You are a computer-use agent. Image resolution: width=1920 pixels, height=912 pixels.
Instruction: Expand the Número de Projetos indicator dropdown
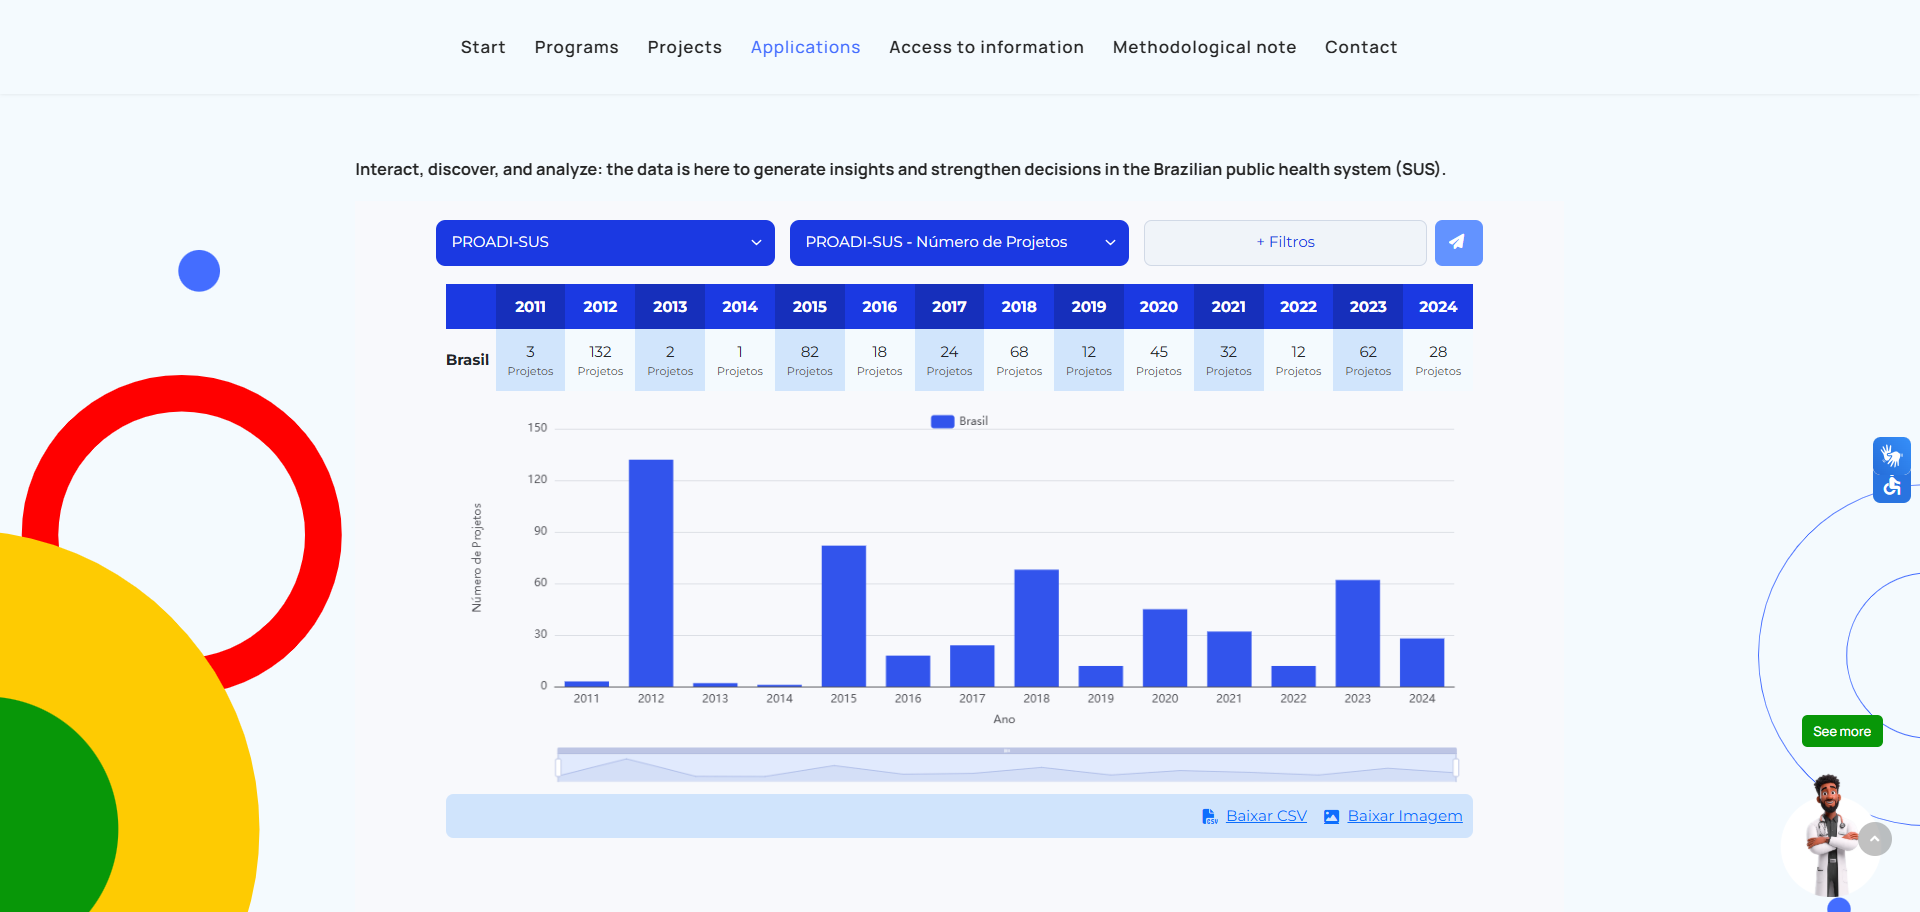tap(959, 243)
